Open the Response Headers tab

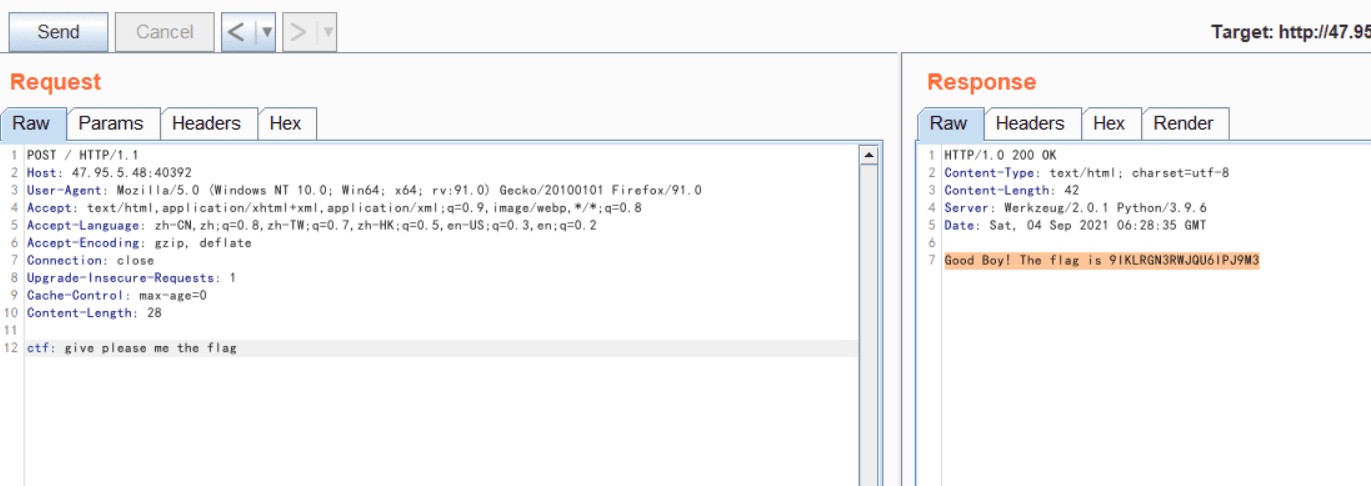1029,124
